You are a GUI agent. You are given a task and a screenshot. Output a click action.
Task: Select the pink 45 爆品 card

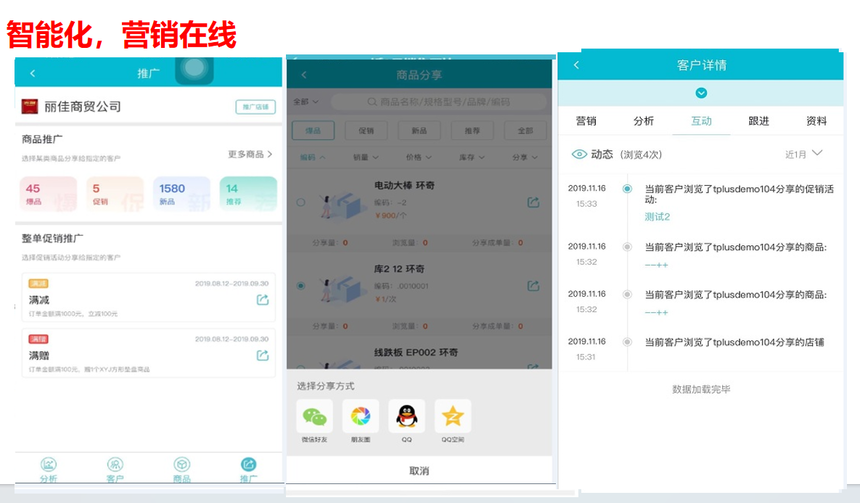[x=48, y=194]
